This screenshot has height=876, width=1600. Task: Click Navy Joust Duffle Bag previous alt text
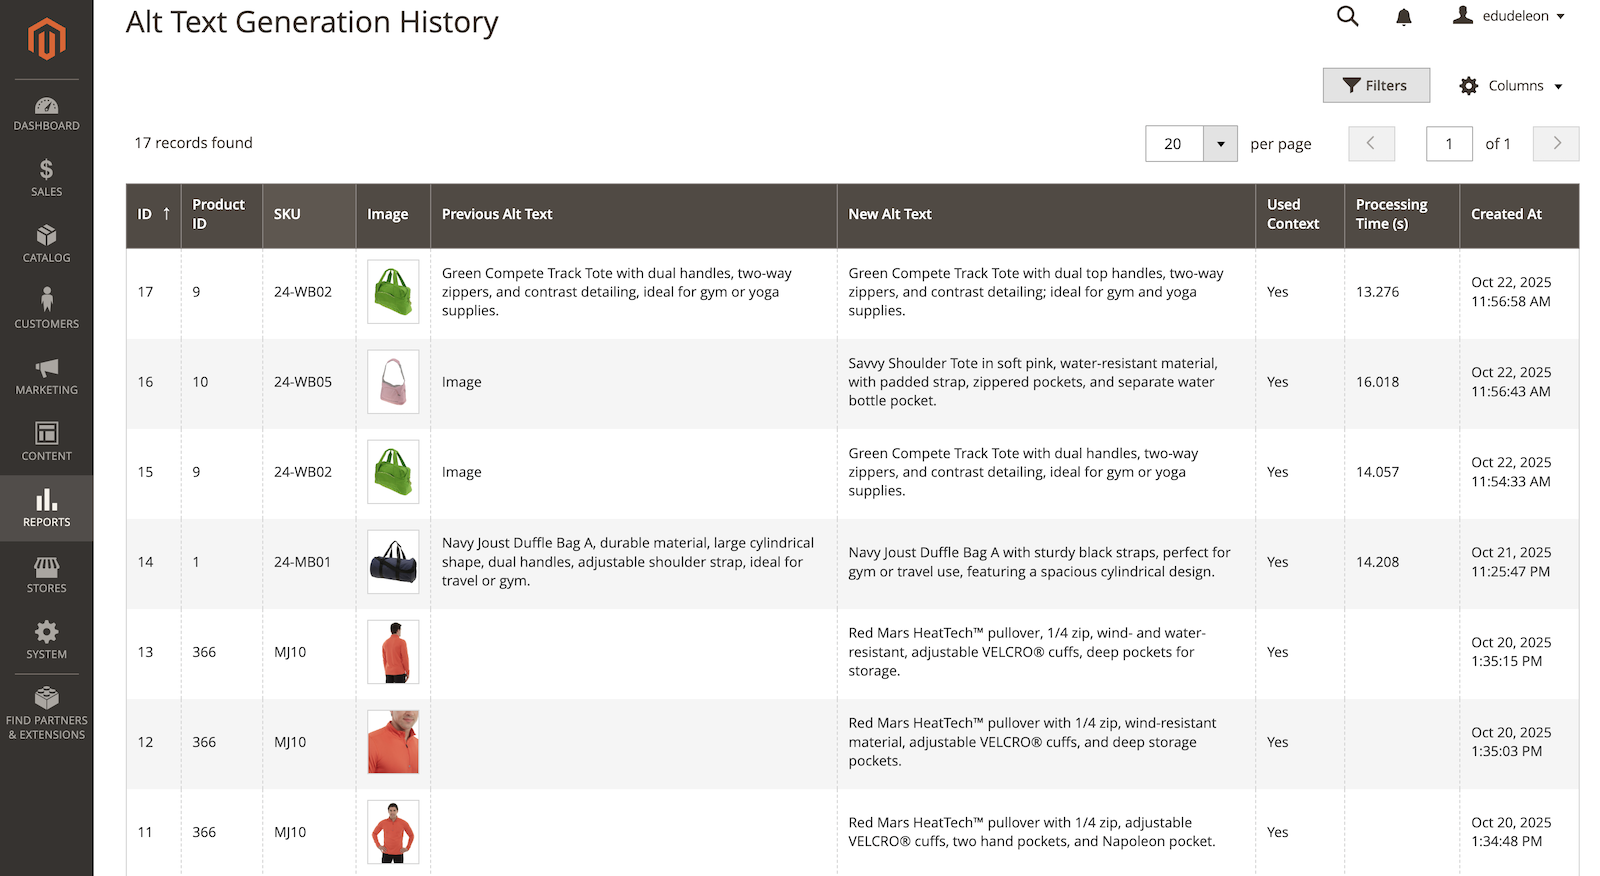pos(628,562)
